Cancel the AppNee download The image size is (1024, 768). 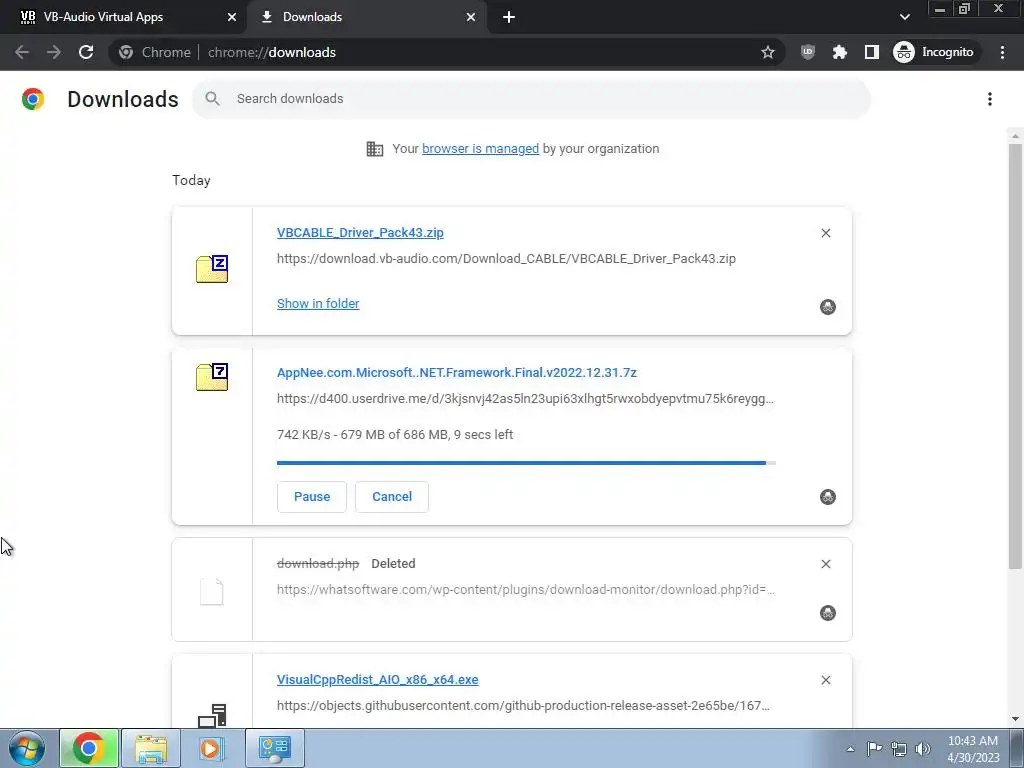click(x=392, y=497)
